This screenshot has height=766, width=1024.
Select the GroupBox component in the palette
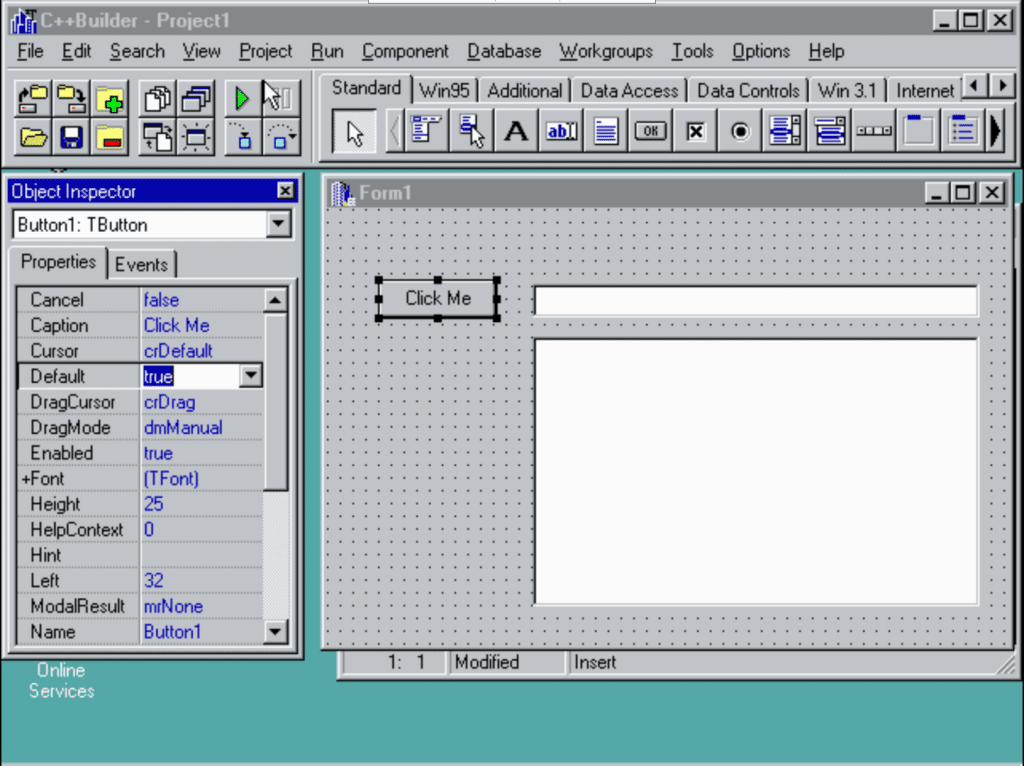pyautogui.click(x=919, y=131)
